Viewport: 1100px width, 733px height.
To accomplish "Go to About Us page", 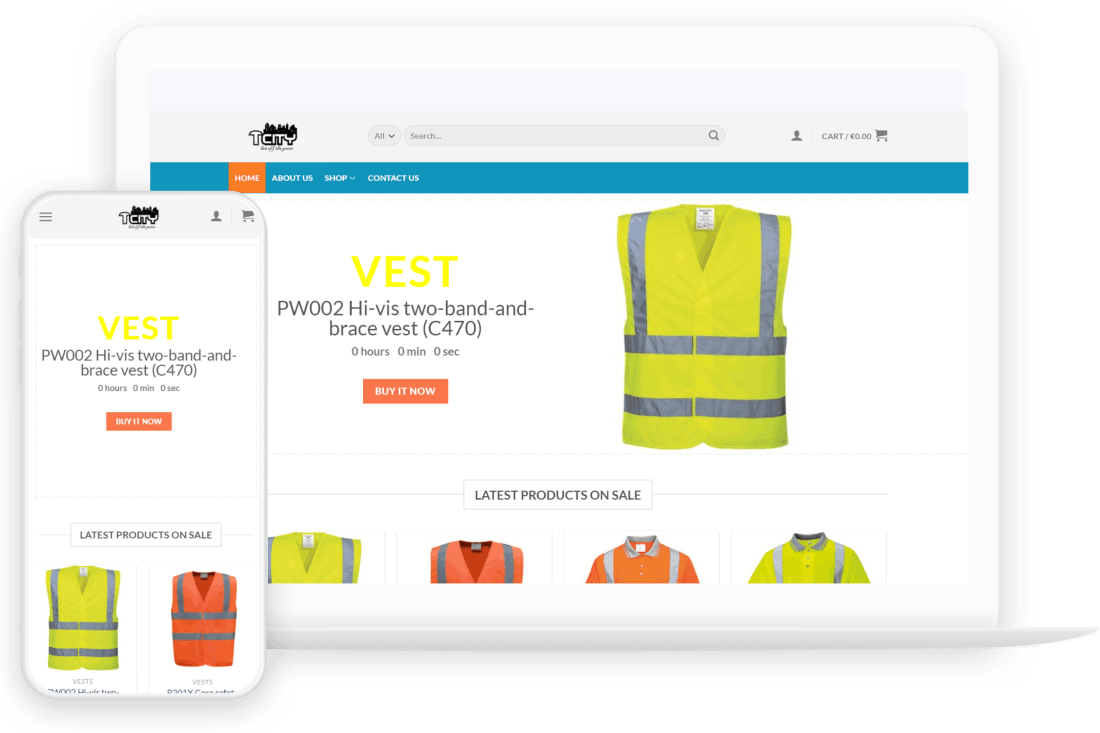I will (292, 178).
